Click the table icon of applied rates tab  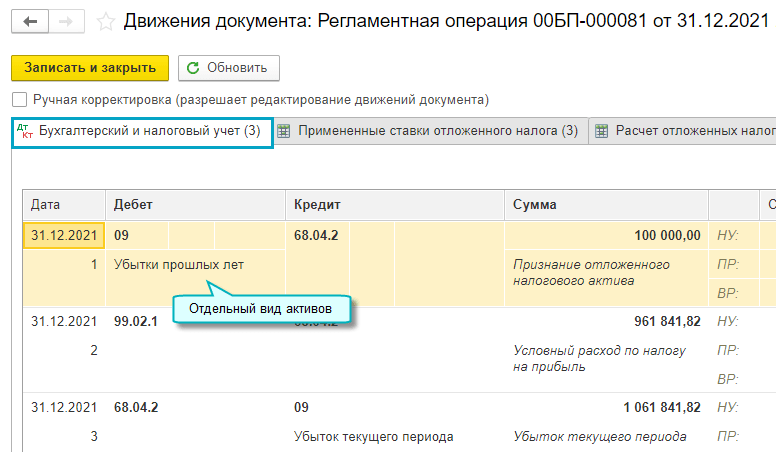click(284, 131)
